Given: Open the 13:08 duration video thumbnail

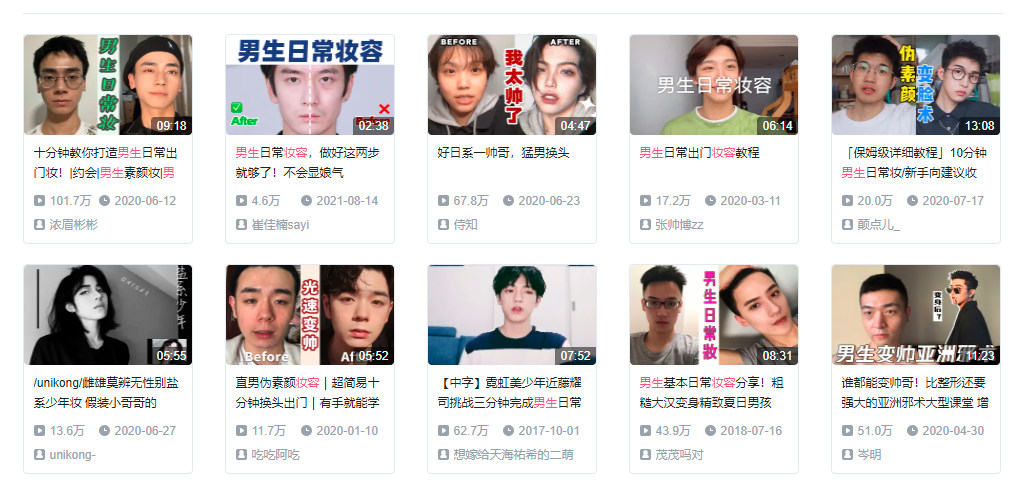Looking at the screenshot, I should (x=916, y=85).
